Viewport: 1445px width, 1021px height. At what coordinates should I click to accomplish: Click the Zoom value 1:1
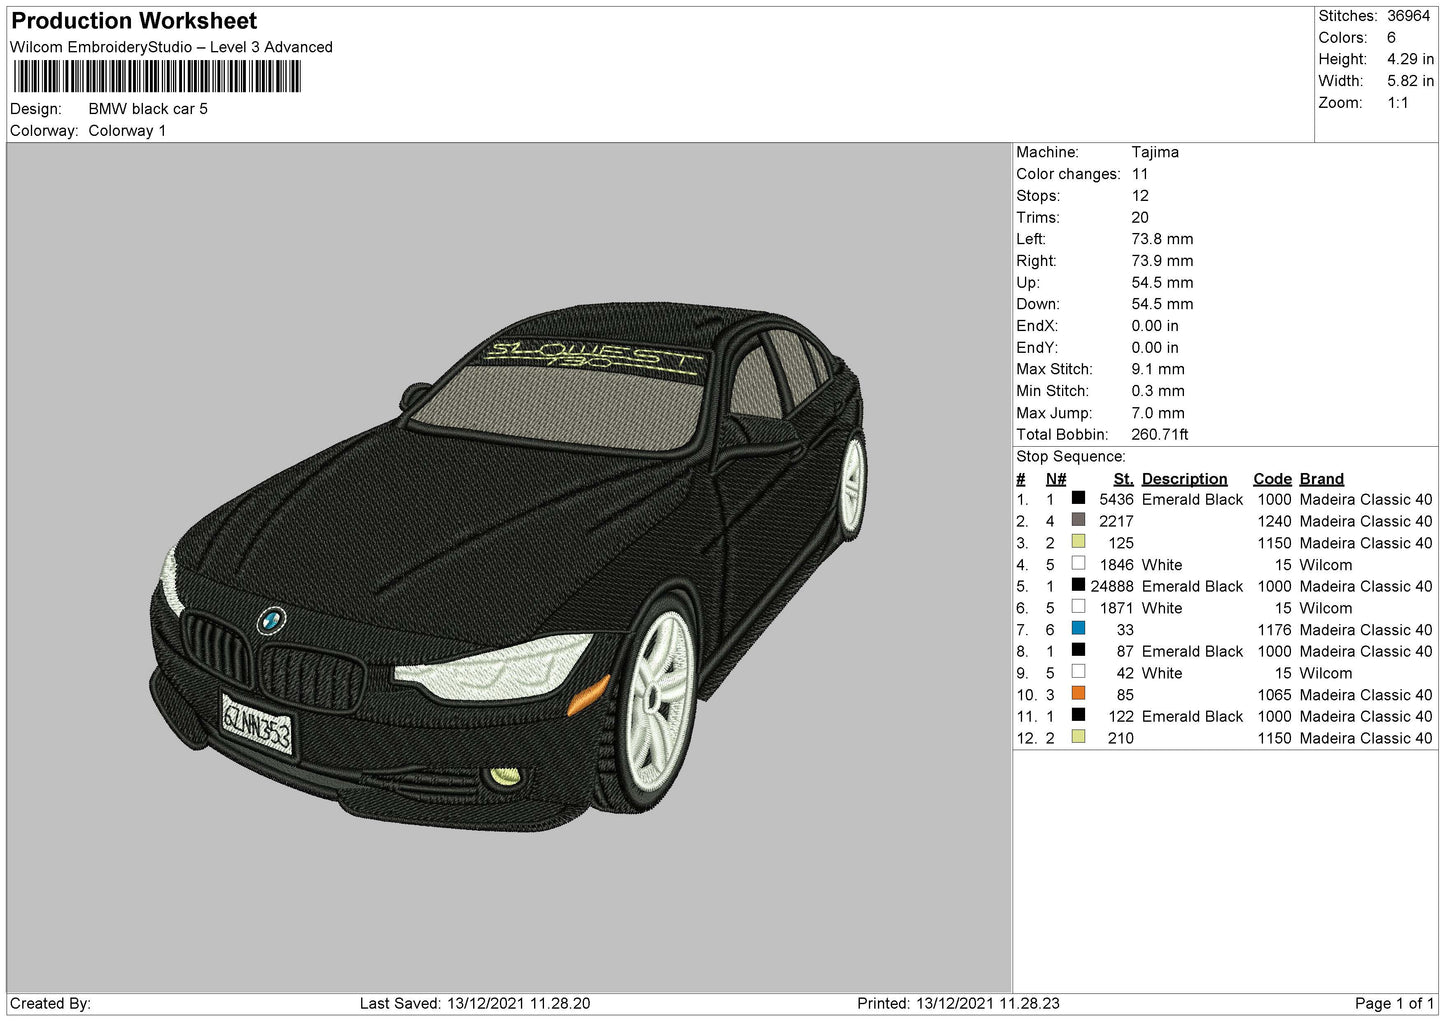[x=1398, y=103]
